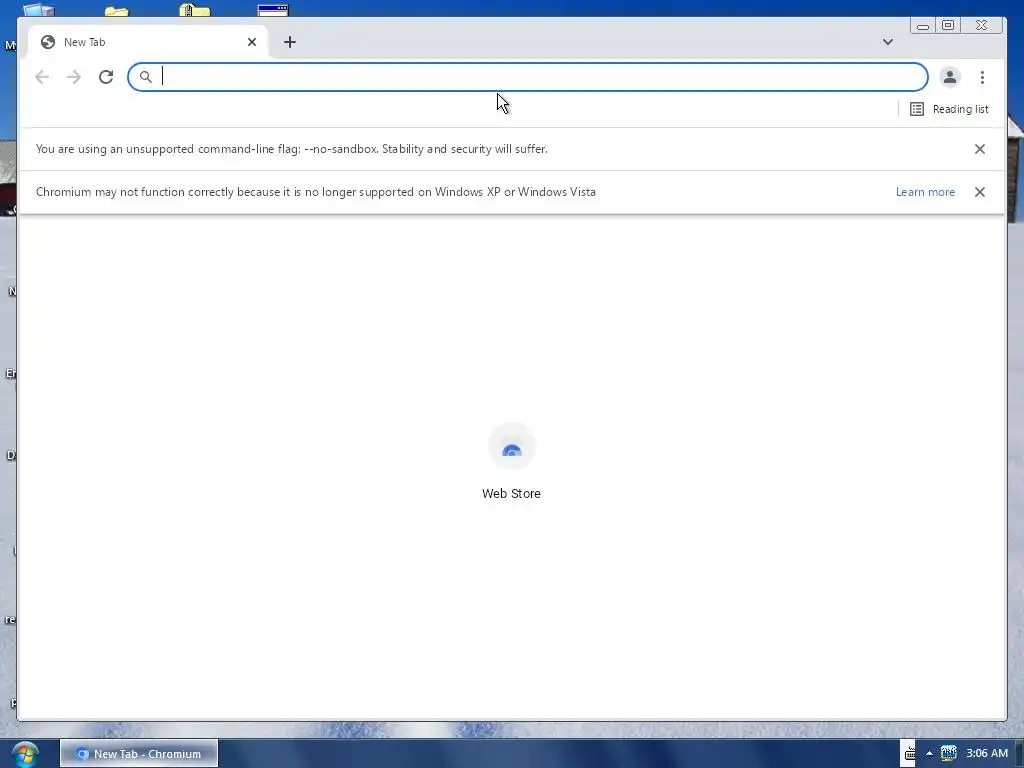Click the taskbar clock showing 3:06 AM
This screenshot has height=768, width=1024.
987,754
